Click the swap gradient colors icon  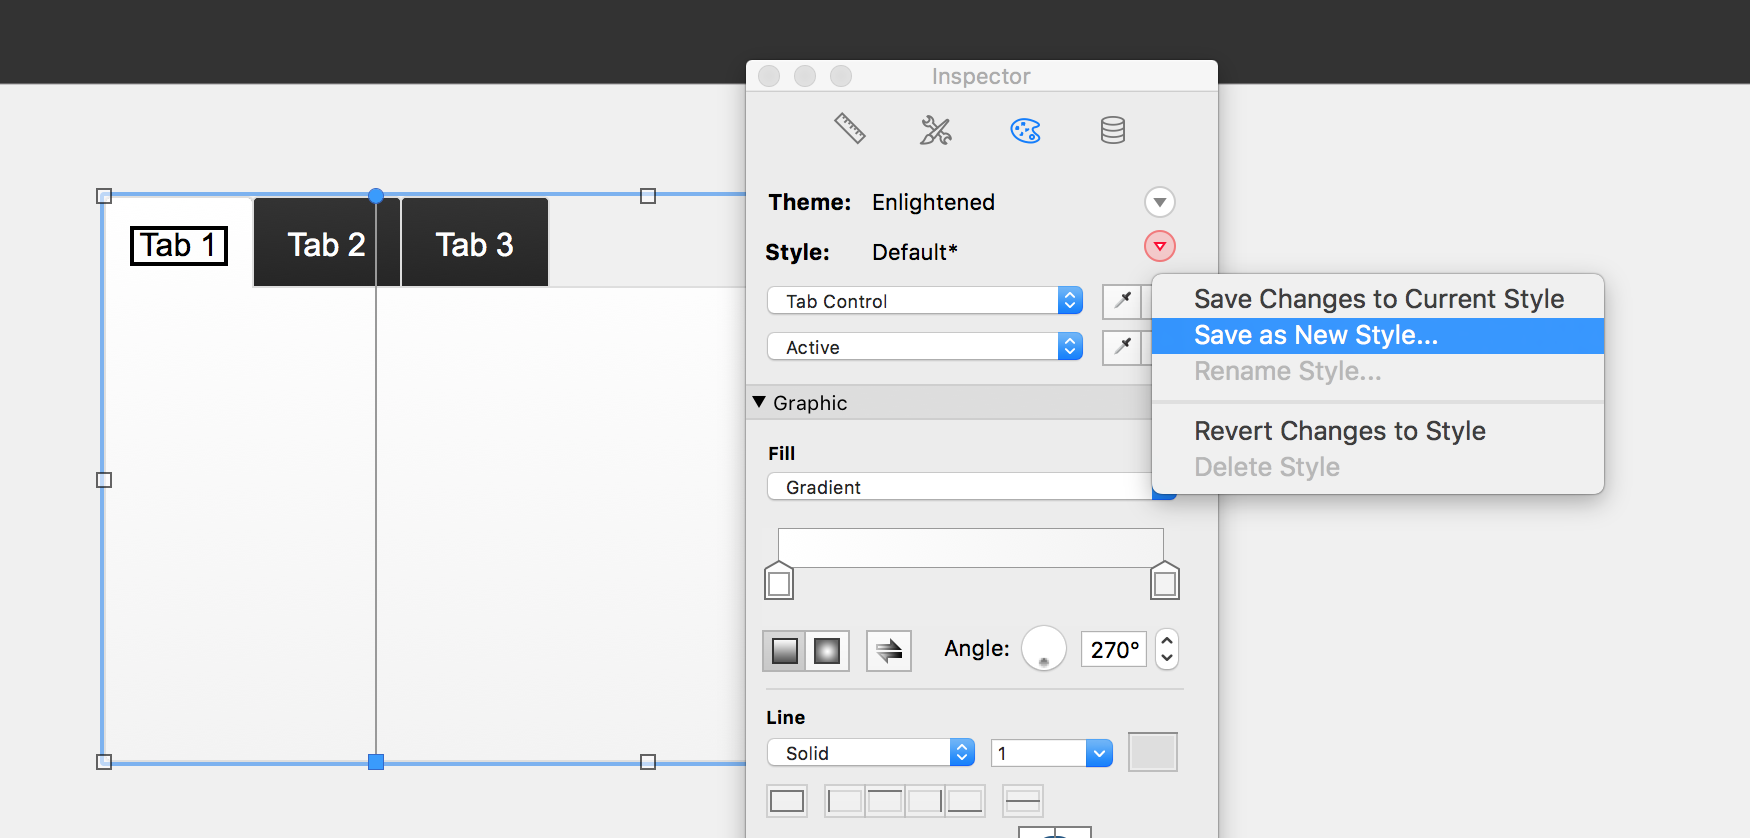pyautogui.click(x=889, y=651)
